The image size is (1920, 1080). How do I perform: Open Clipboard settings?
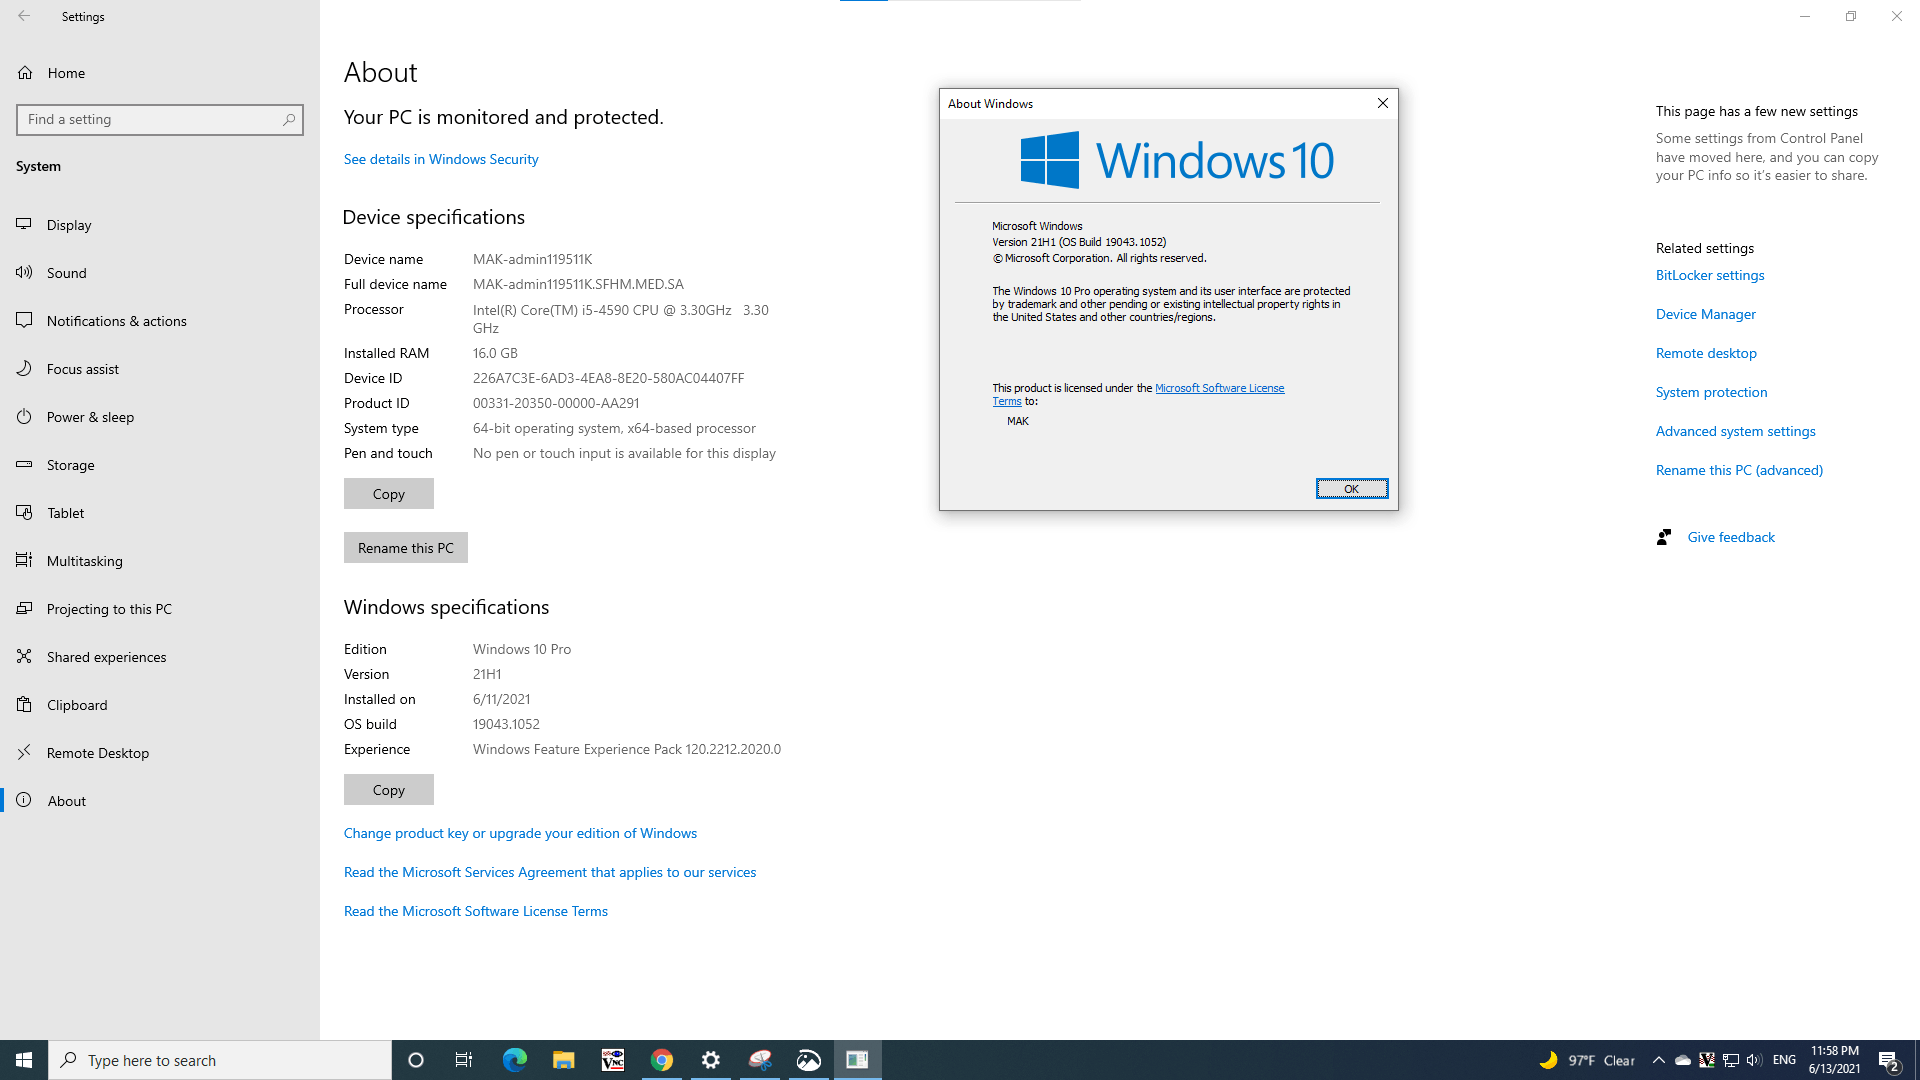(160, 705)
